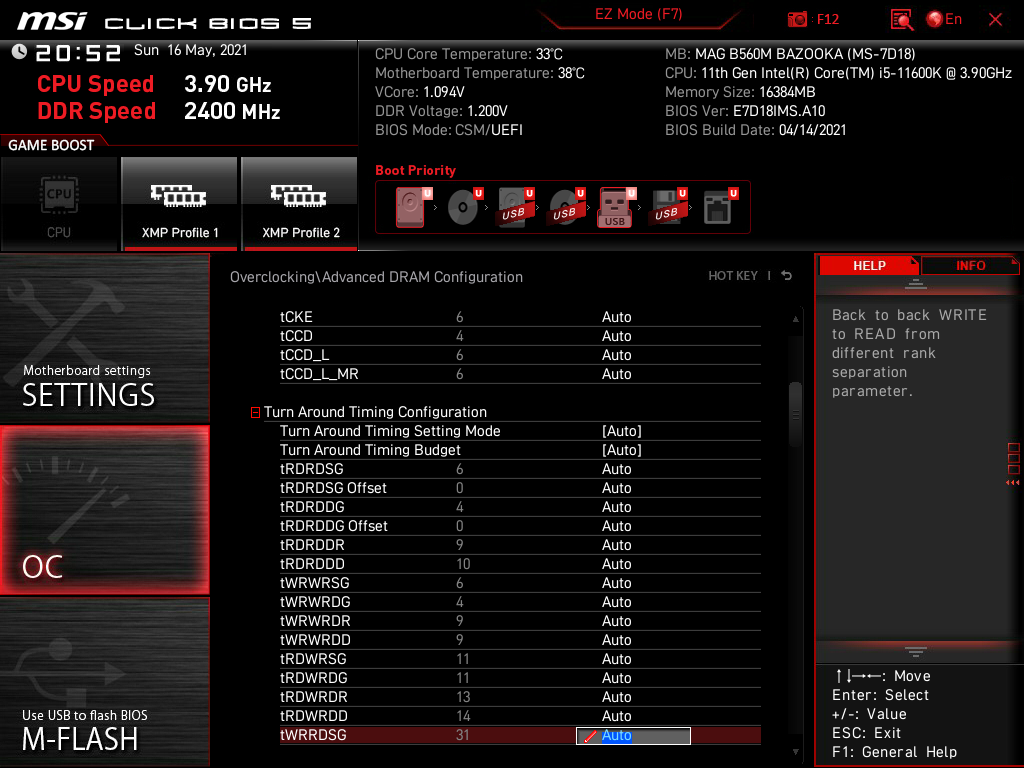Select the tWRWRDD Auto value
1024x768 pixels.
[x=616, y=639]
